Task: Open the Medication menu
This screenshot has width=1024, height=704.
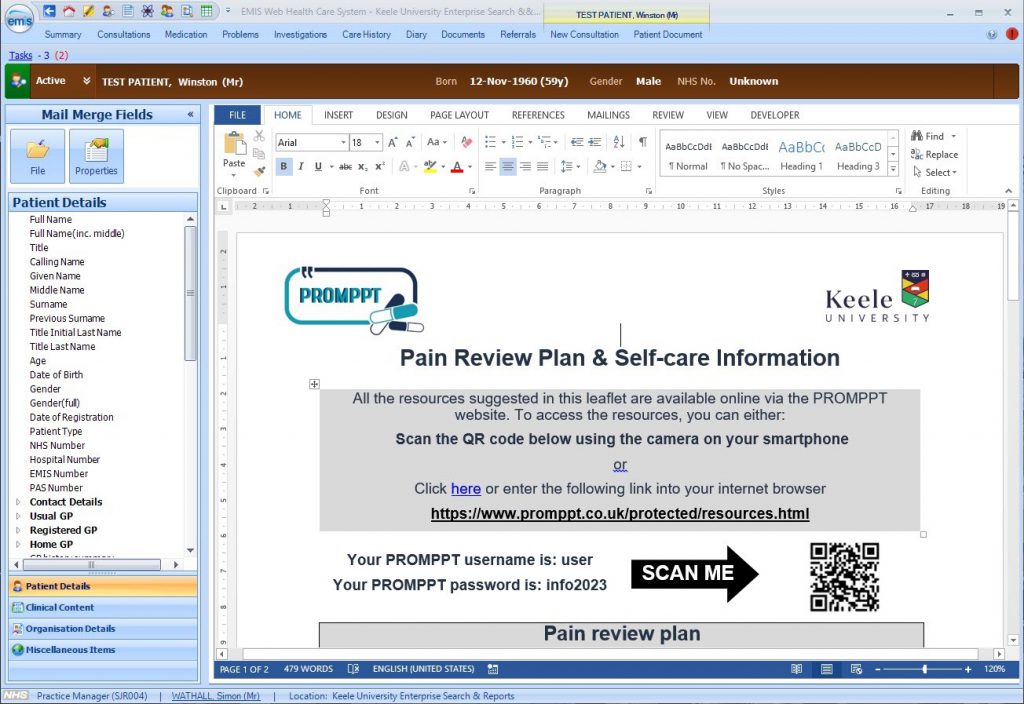Action: pos(185,35)
